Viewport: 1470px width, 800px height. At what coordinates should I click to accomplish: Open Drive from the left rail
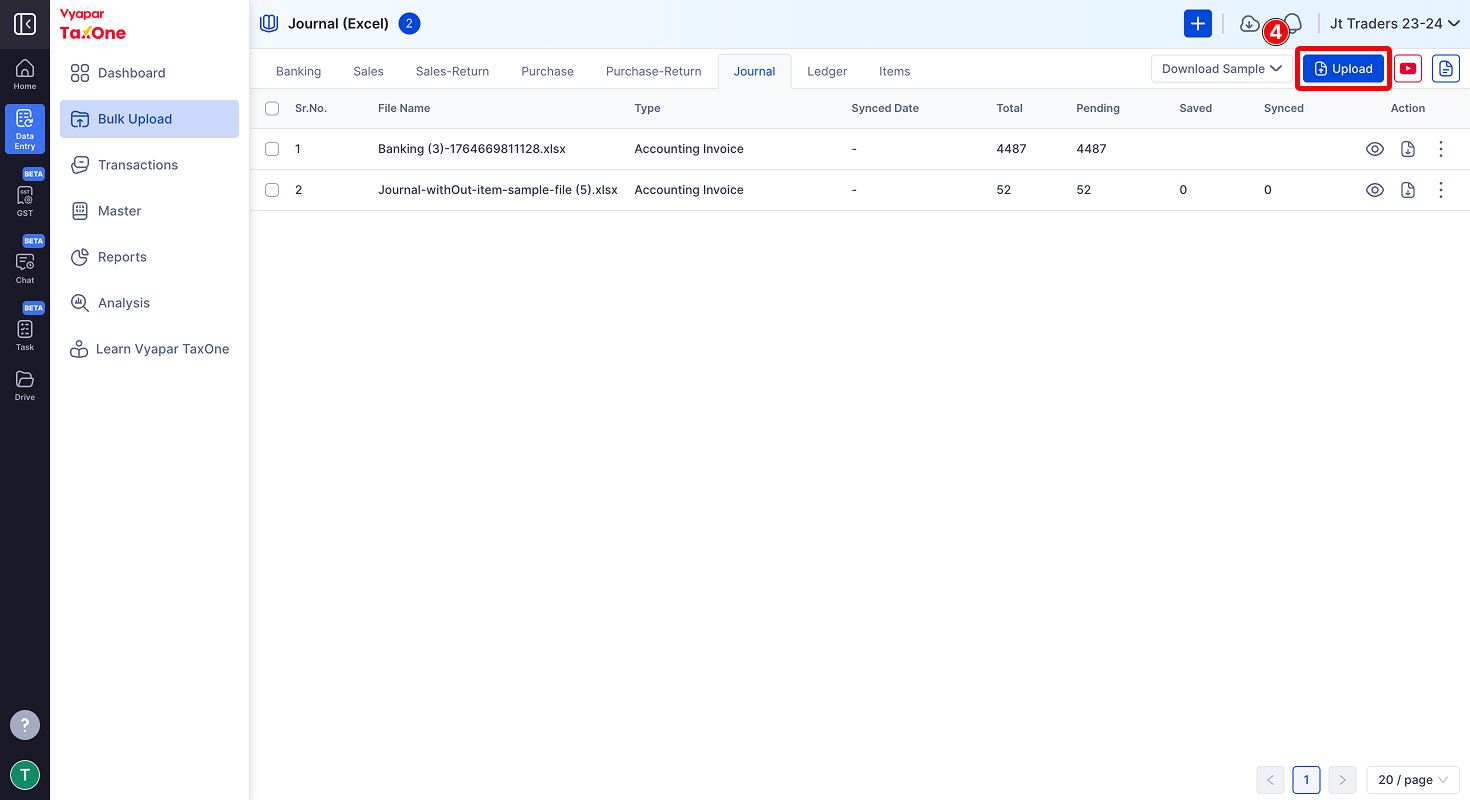[x=25, y=385]
